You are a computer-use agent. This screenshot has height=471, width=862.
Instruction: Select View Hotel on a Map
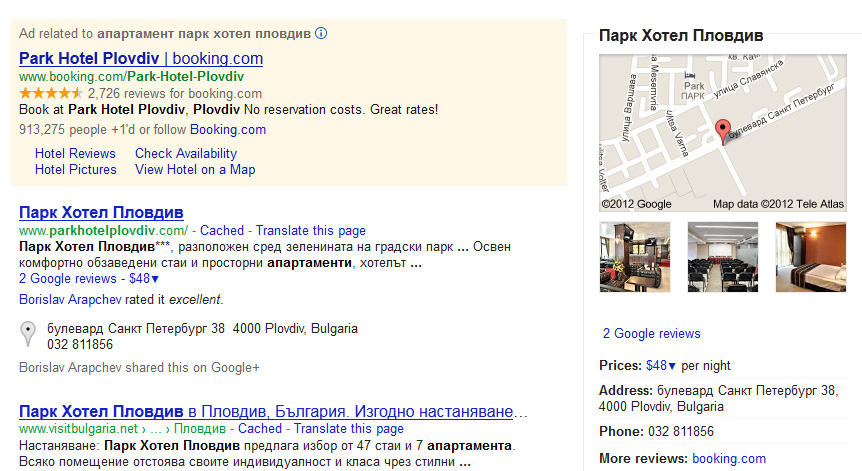click(195, 169)
